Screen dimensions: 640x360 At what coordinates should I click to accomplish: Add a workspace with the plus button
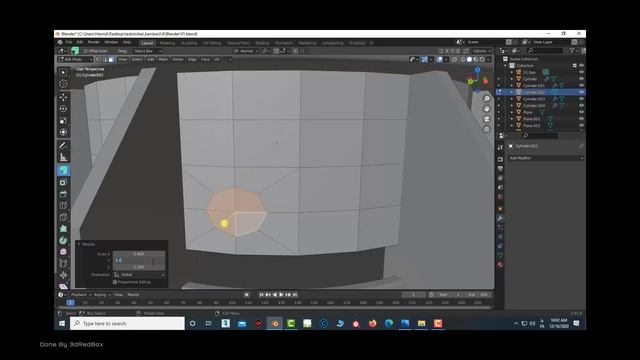pos(371,43)
